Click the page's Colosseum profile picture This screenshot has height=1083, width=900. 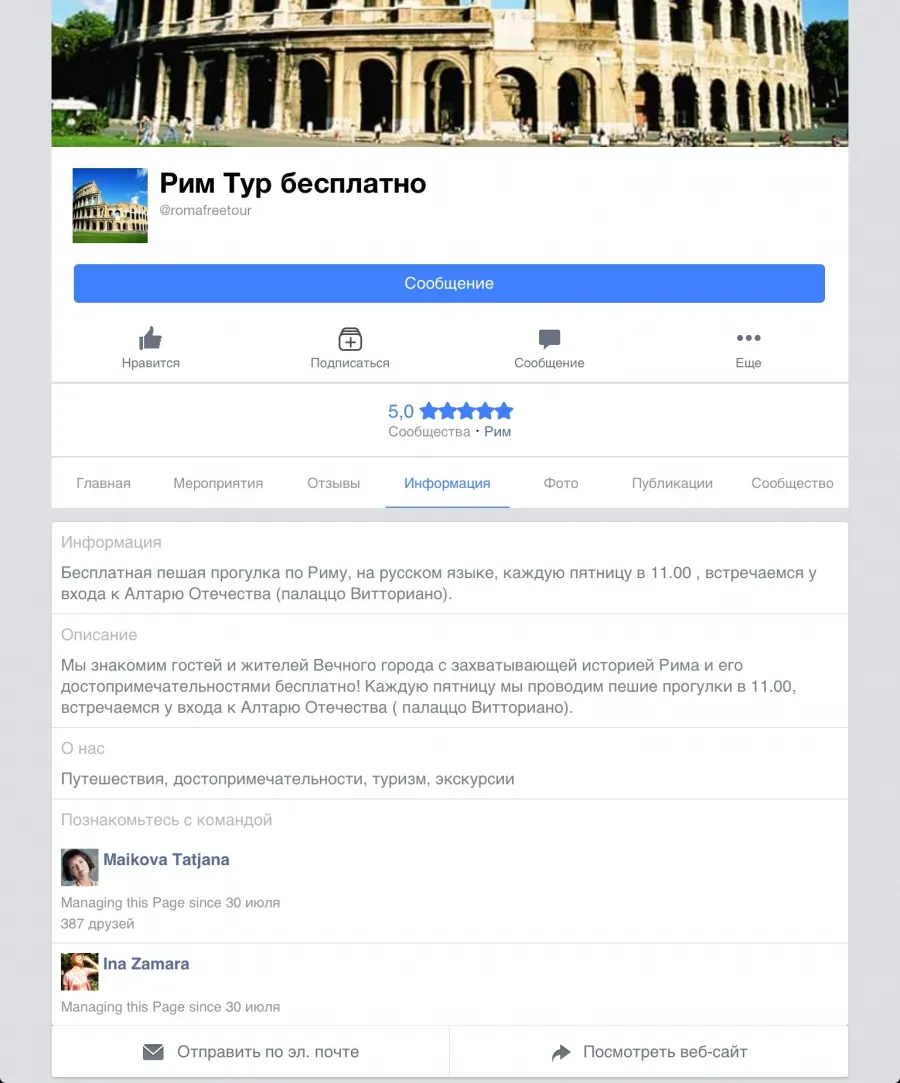[110, 205]
